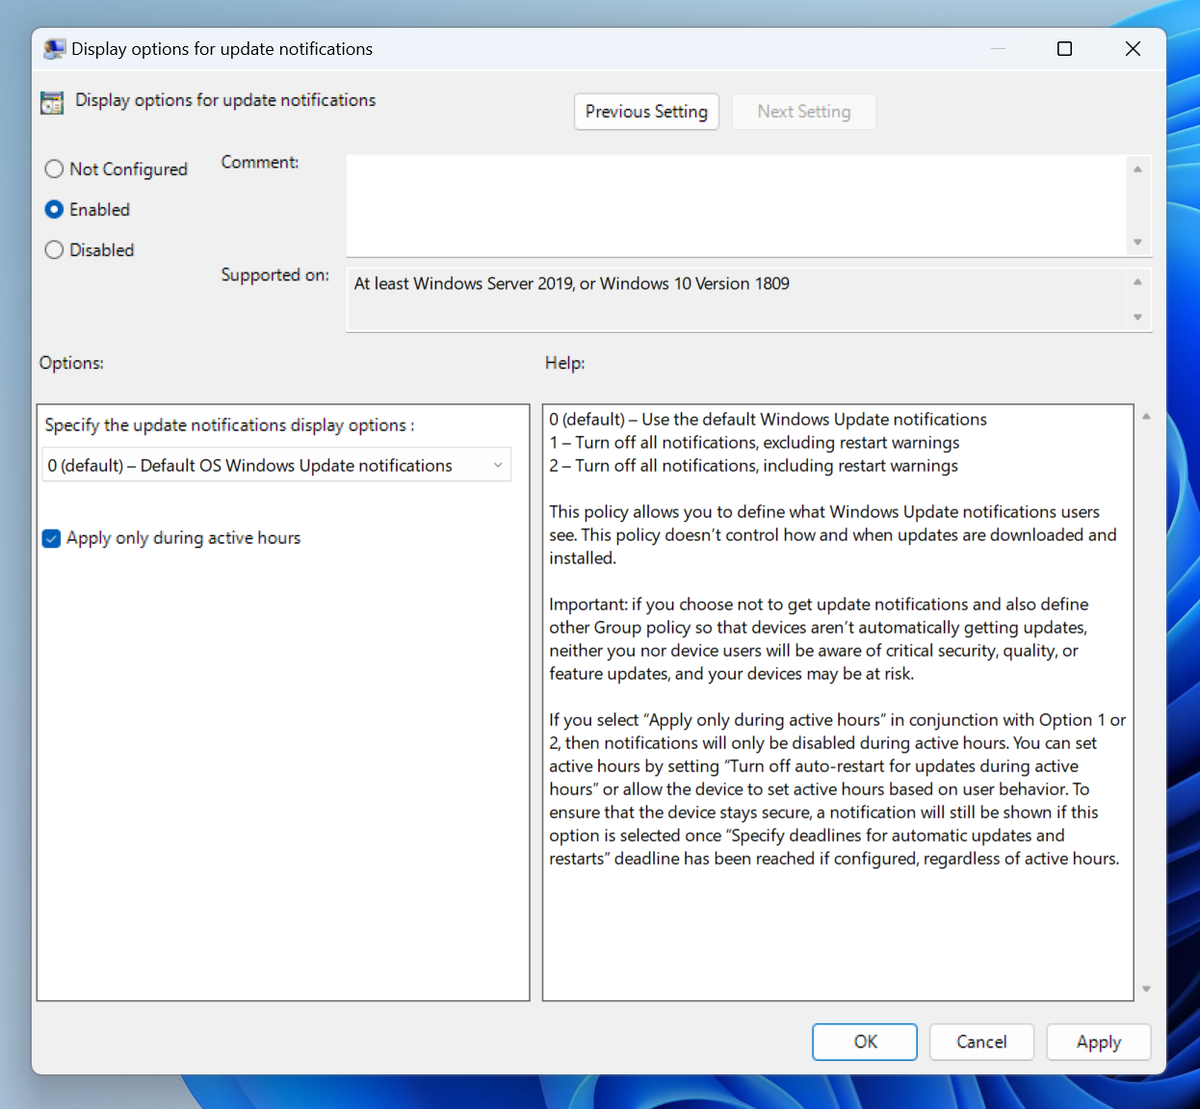Image resolution: width=1200 pixels, height=1109 pixels.
Task: Apply the policy settings
Action: (x=1098, y=1041)
